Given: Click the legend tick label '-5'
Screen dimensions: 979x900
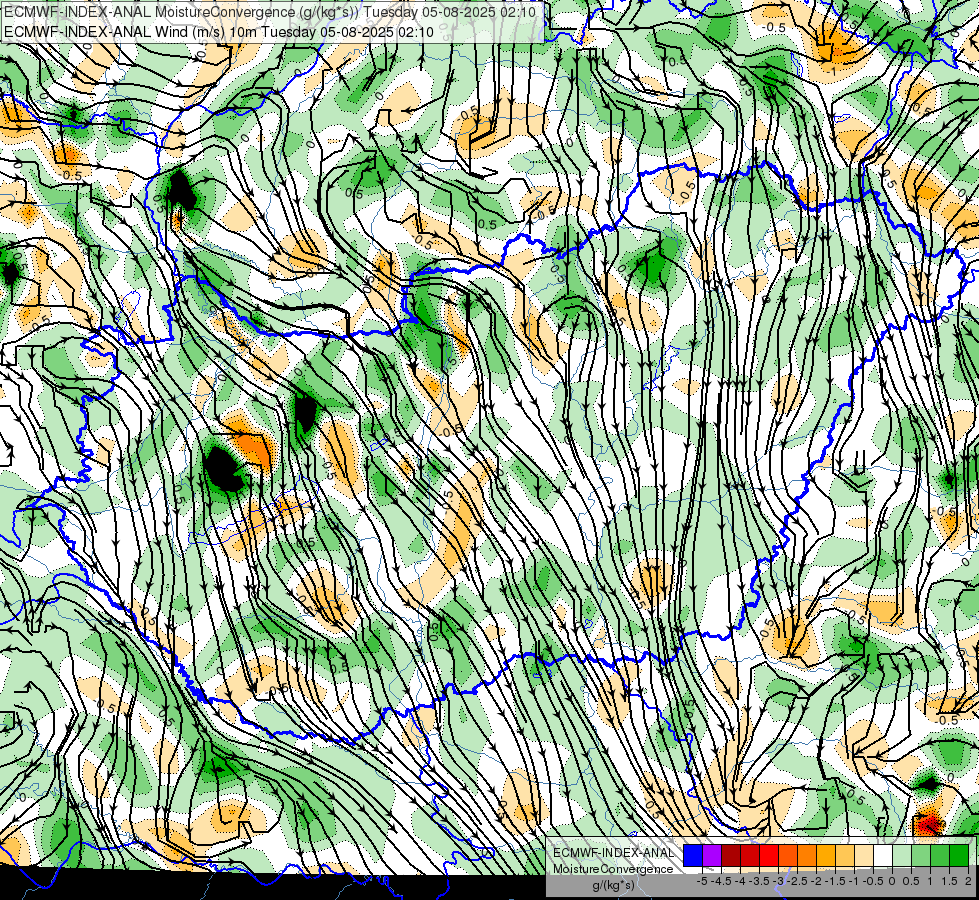Looking at the screenshot, I should [x=702, y=881].
